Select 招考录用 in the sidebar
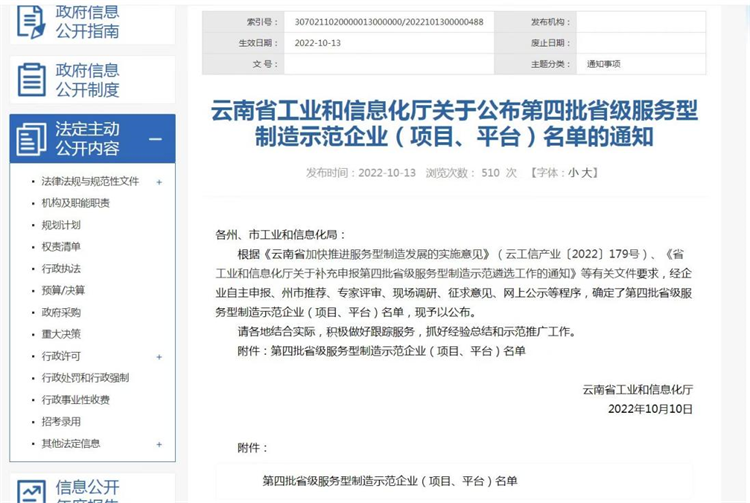Viewport: 750px width, 503px height. pos(61,421)
